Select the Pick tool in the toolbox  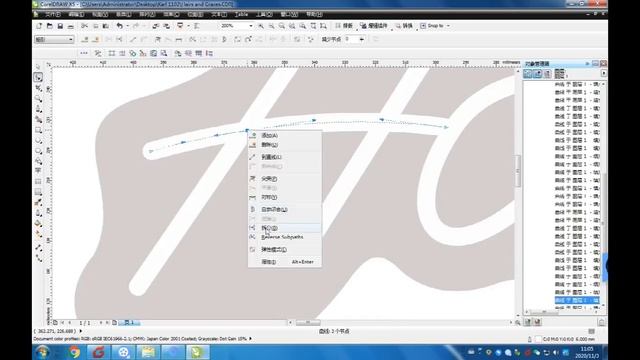click(x=38, y=67)
